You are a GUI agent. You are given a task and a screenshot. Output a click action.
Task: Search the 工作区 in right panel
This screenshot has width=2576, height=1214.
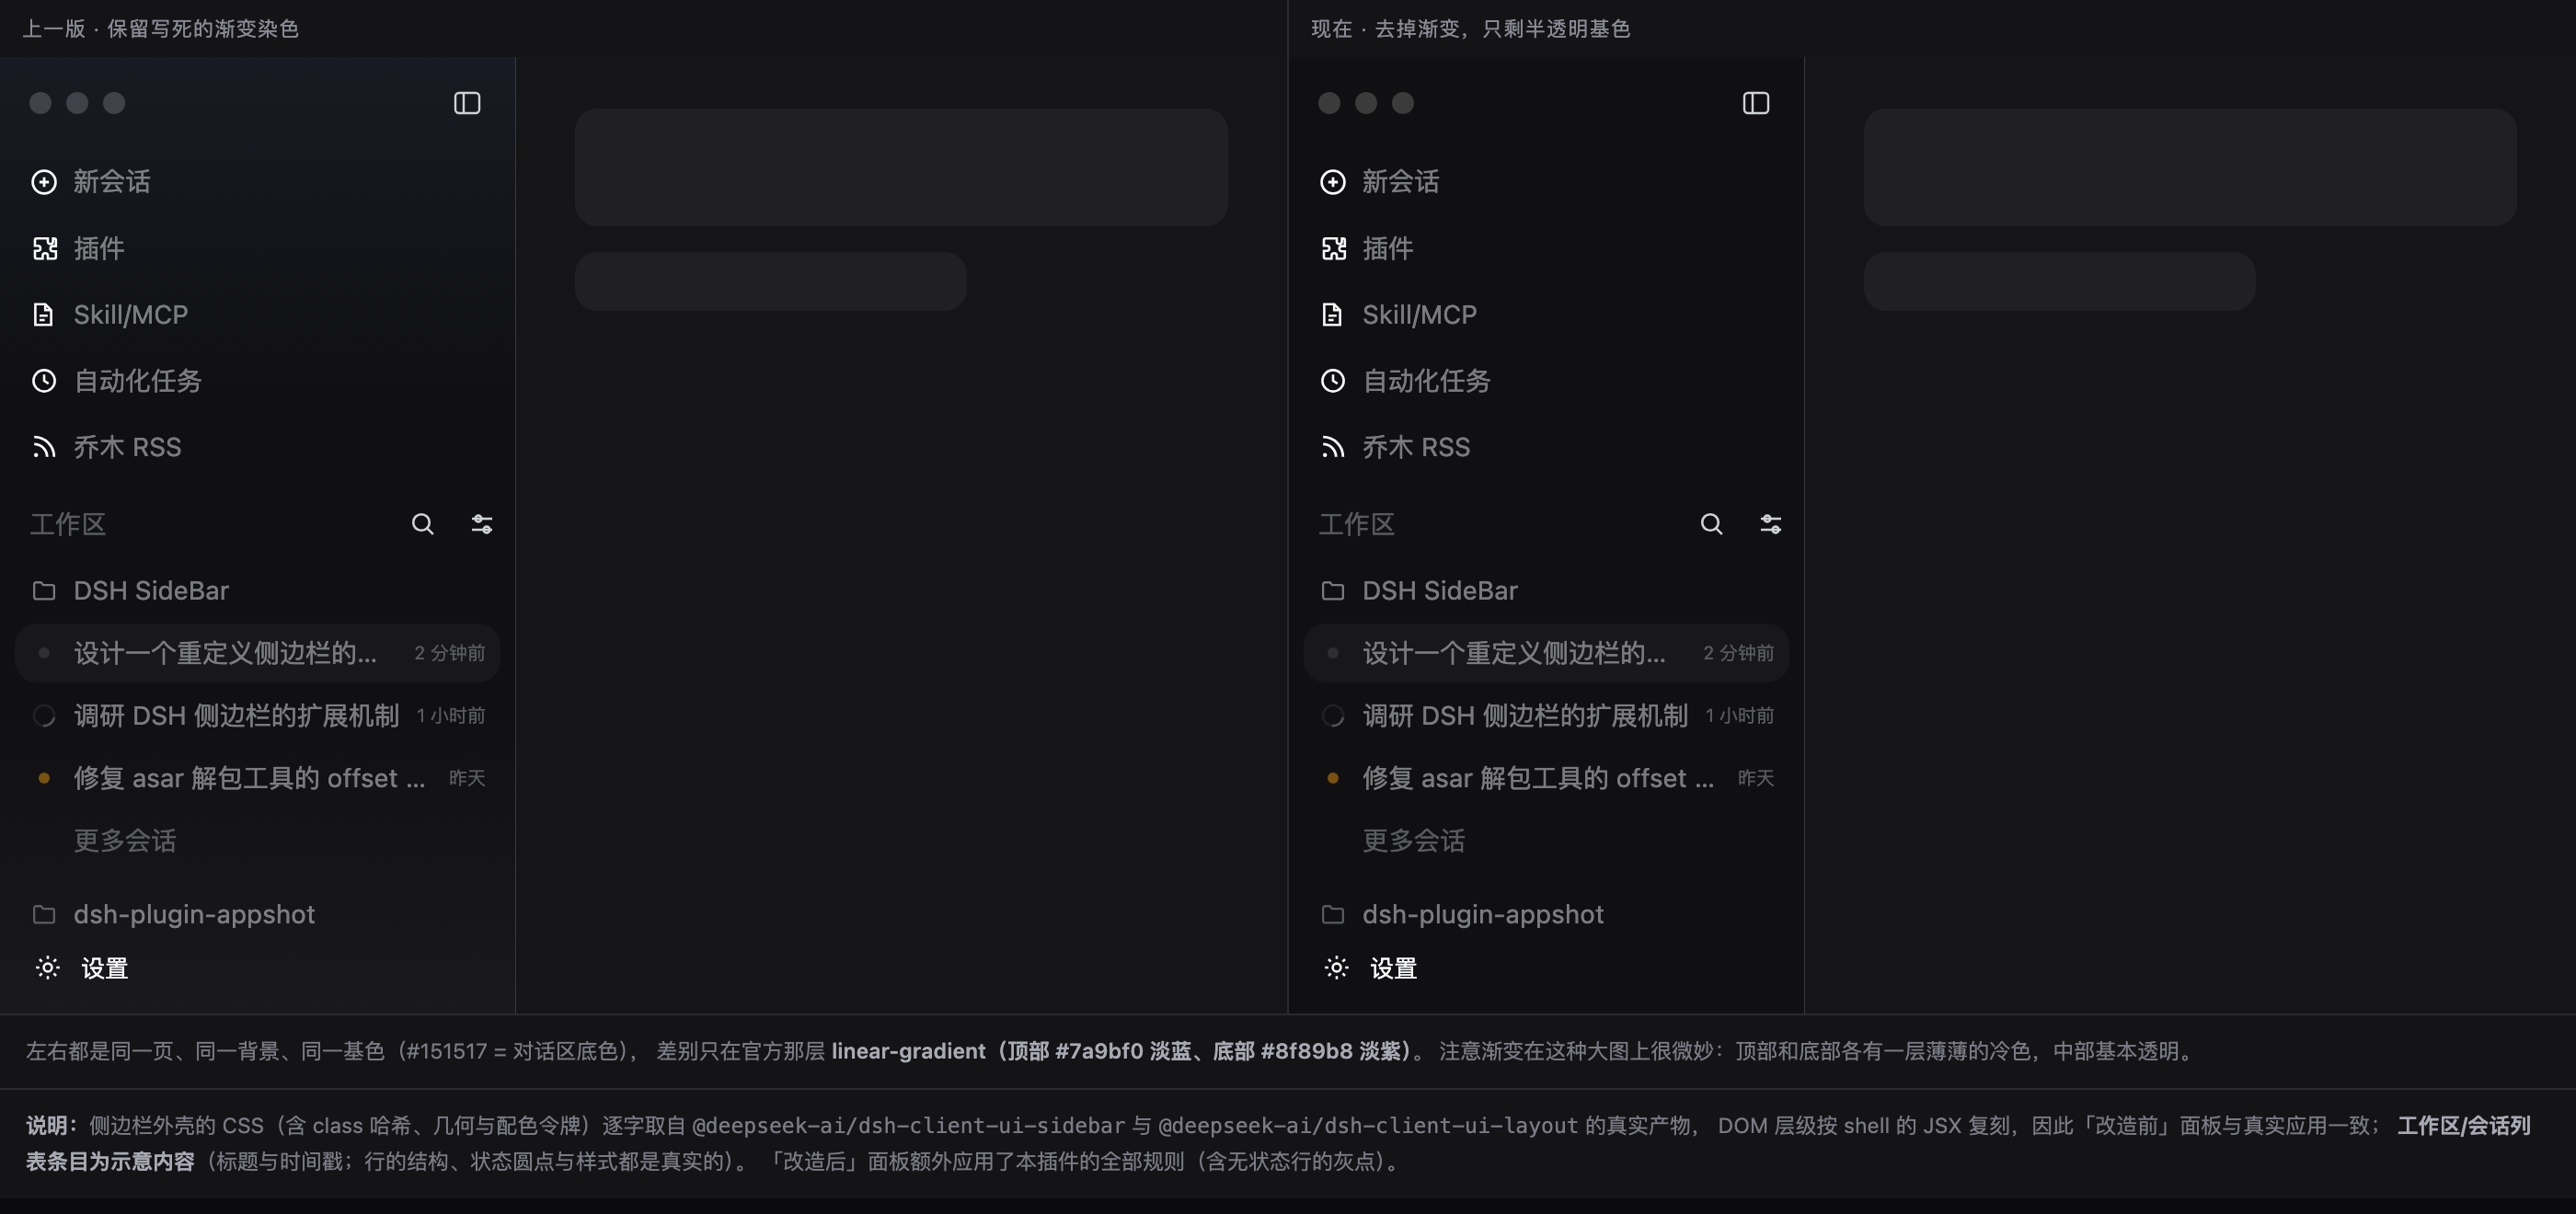pyautogui.click(x=1712, y=524)
